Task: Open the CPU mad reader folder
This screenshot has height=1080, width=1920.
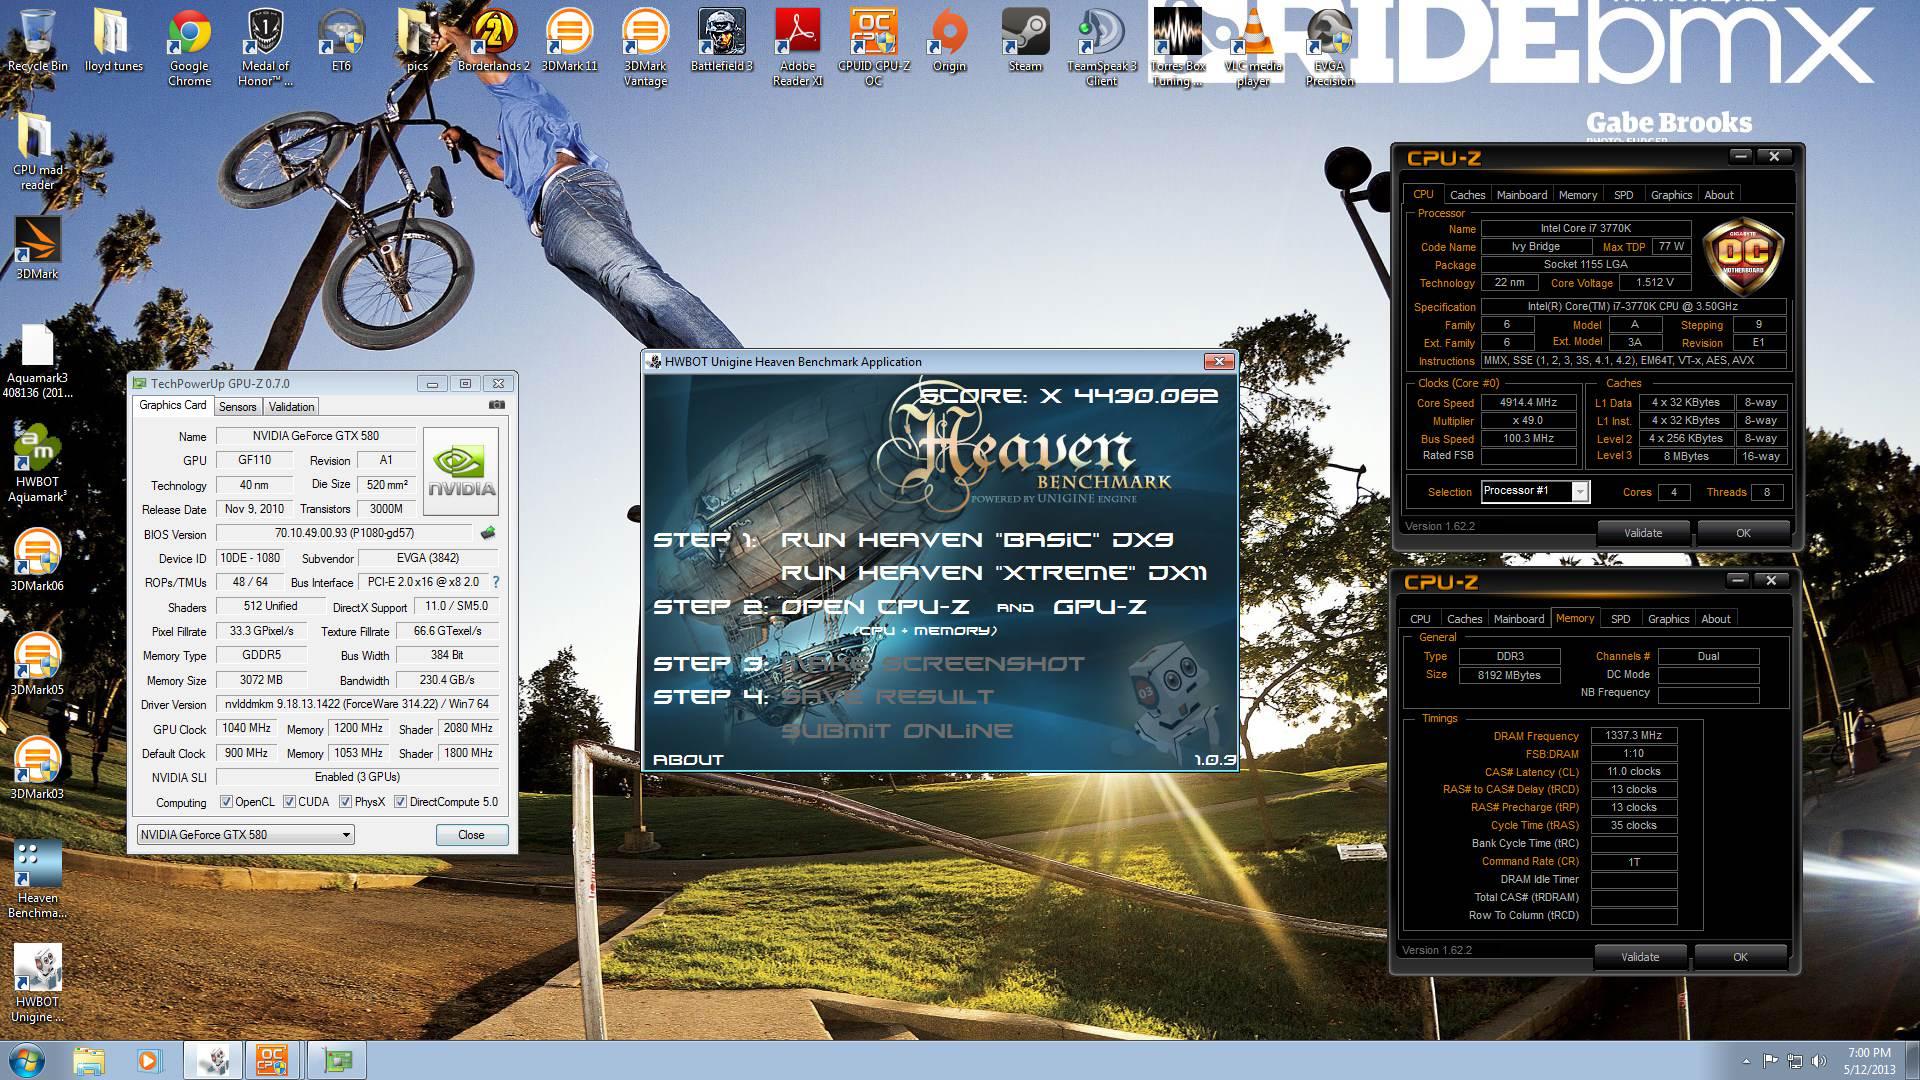Action: [38, 151]
